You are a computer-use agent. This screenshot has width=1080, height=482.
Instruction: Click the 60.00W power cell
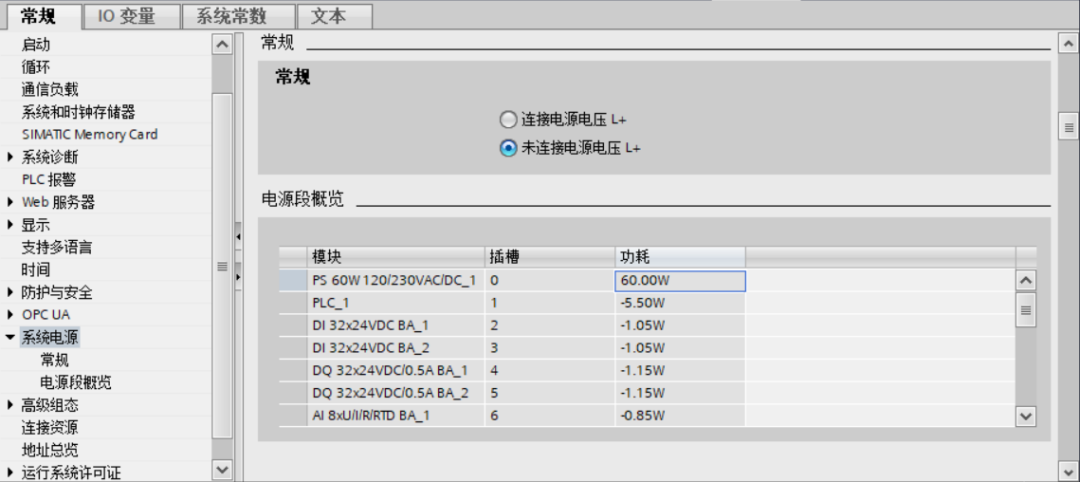click(680, 281)
